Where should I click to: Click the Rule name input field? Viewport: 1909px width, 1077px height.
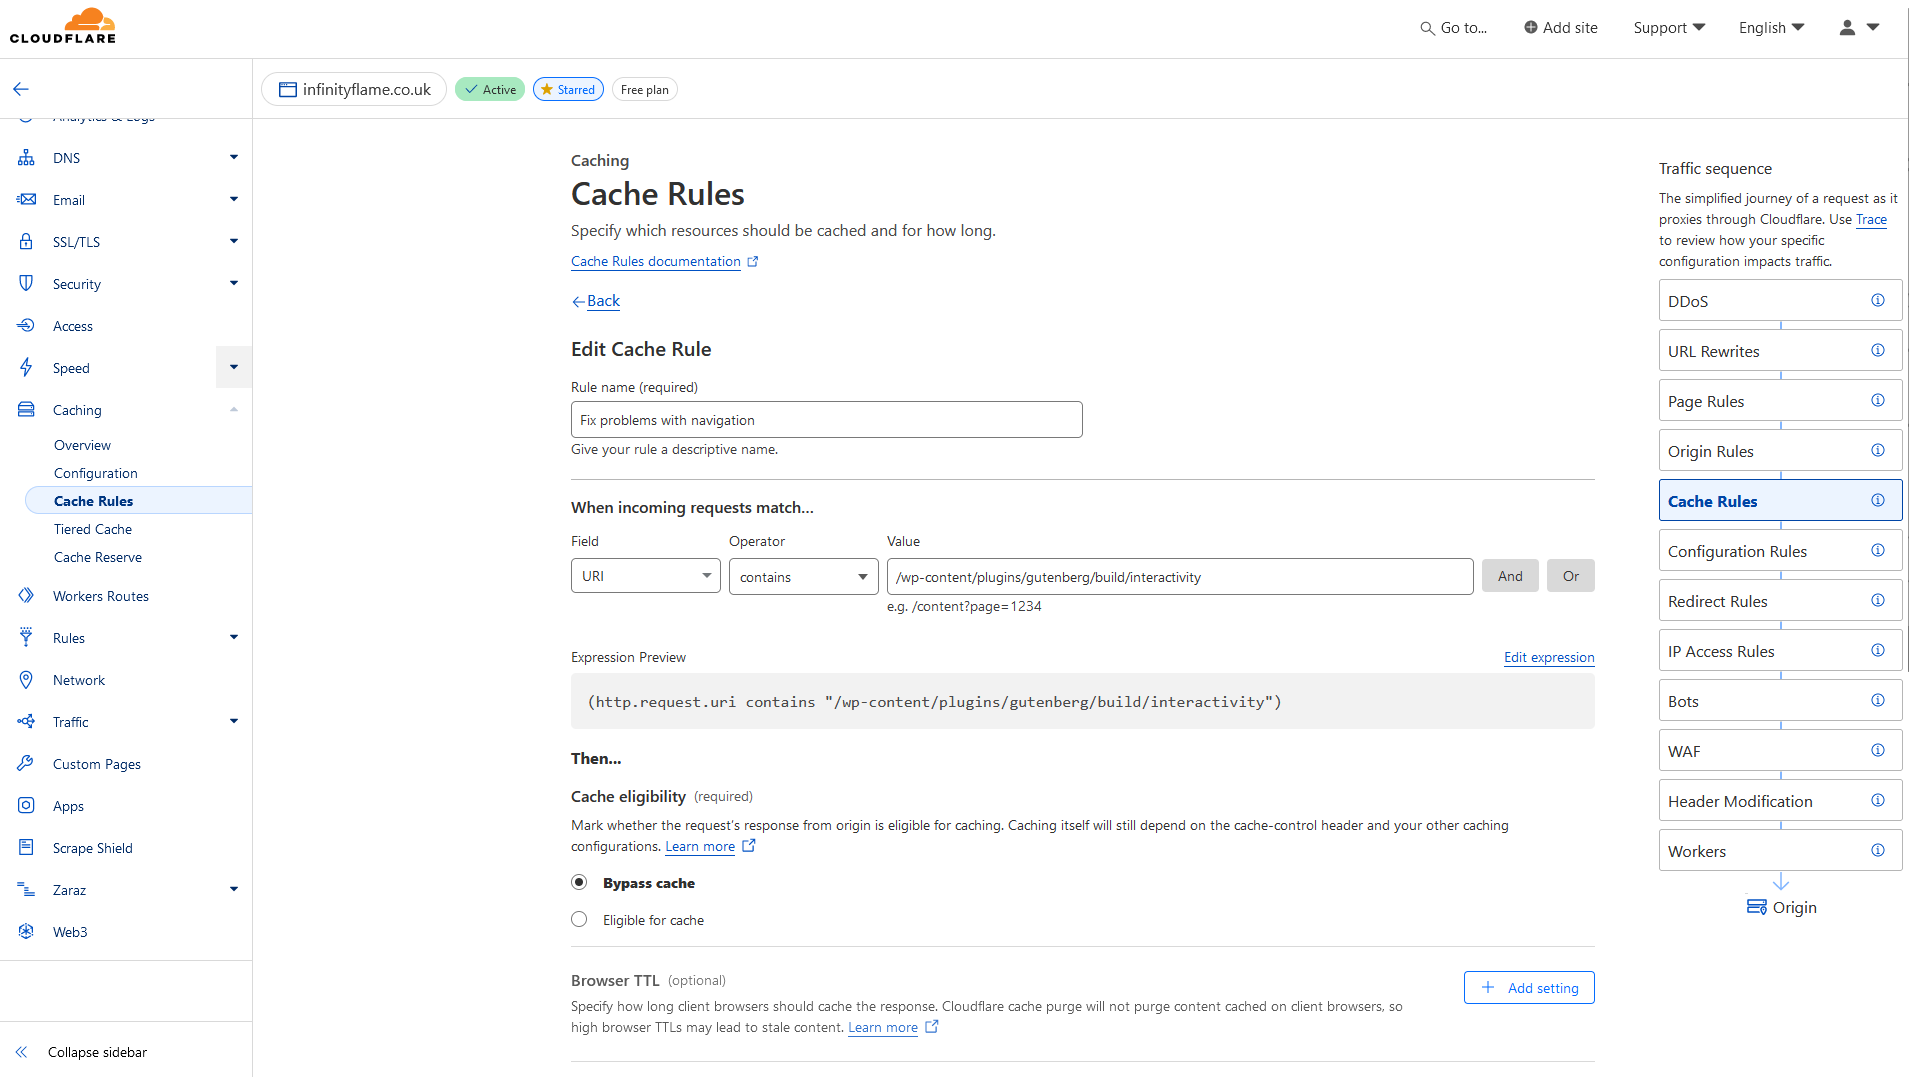click(826, 420)
